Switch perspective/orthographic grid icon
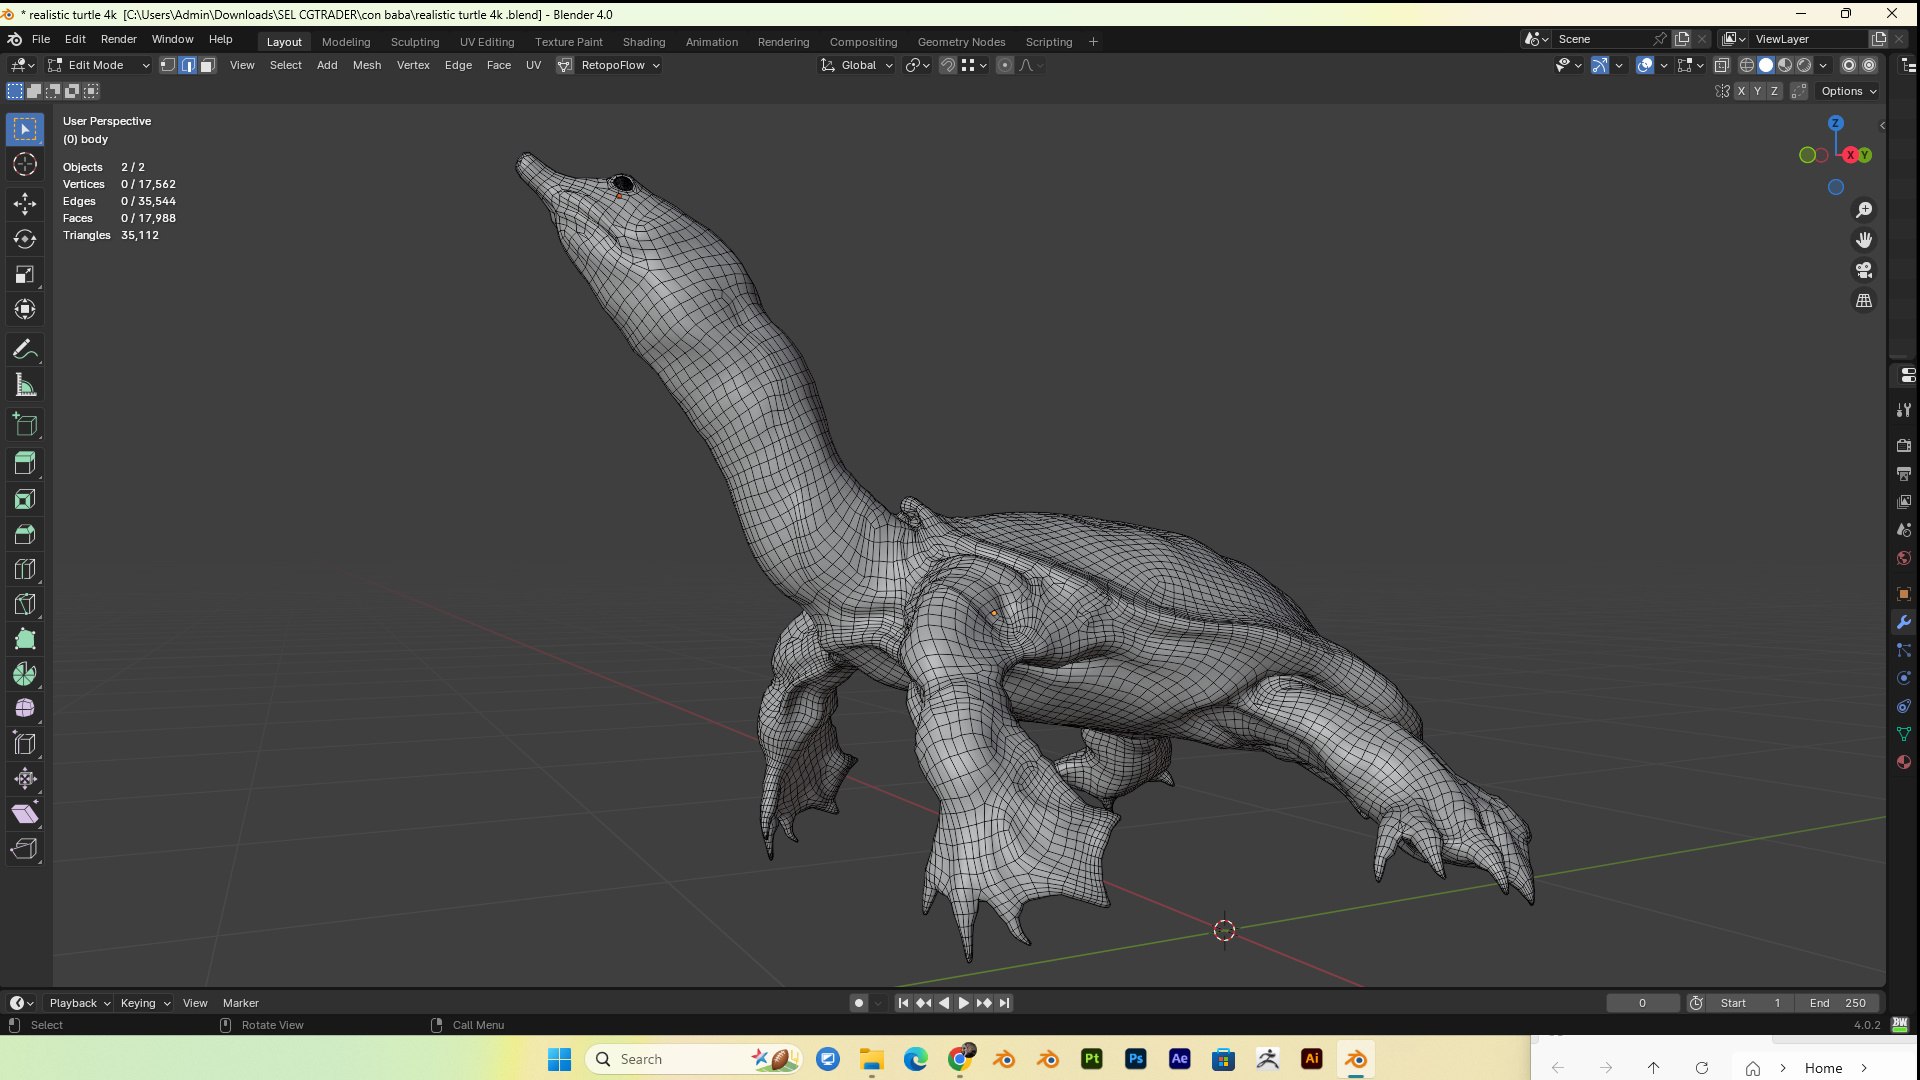Image resolution: width=1920 pixels, height=1080 pixels. click(1864, 301)
